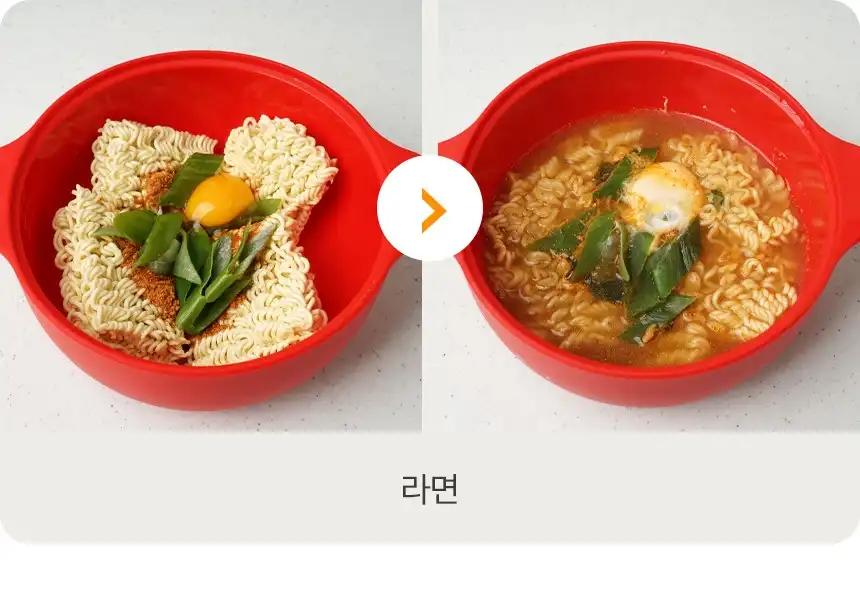Click left handle of the right red bowl
Screen dimensions: 860x596
point(454,154)
